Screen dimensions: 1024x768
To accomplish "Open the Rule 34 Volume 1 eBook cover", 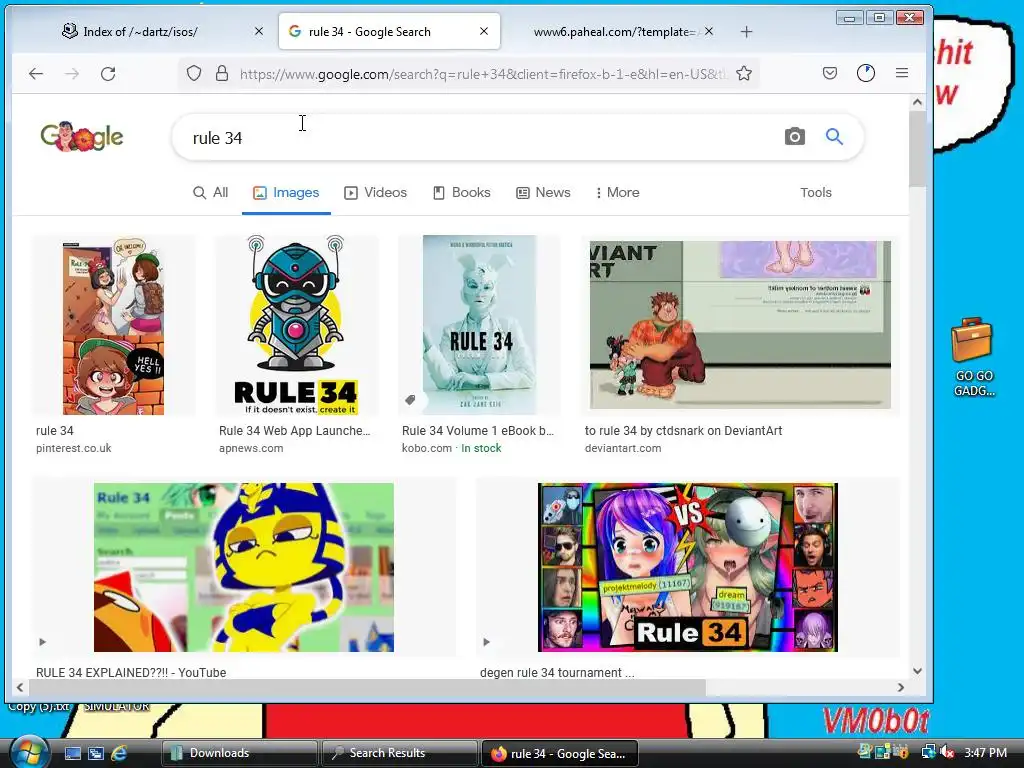I will click(479, 325).
